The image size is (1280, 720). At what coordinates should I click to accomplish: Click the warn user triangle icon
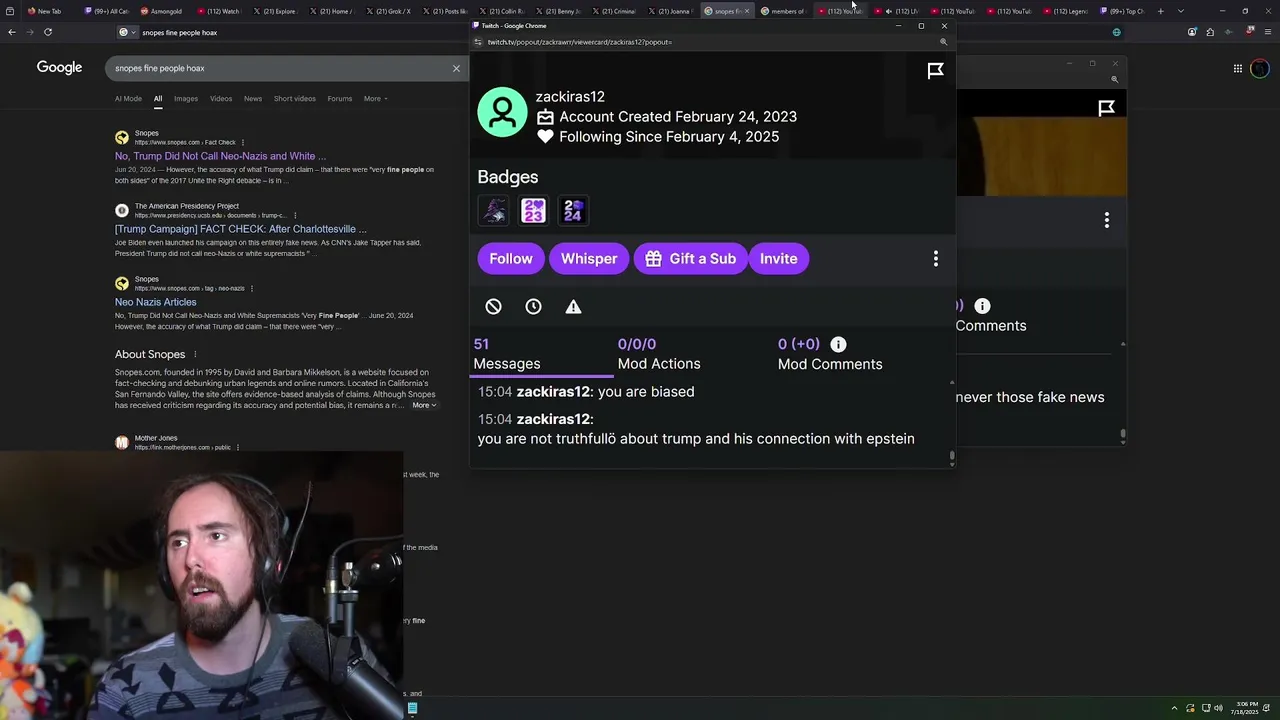573,307
